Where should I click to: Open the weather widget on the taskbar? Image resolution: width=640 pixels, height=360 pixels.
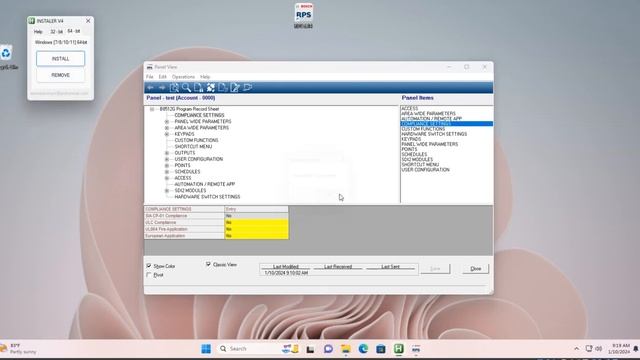point(18,349)
